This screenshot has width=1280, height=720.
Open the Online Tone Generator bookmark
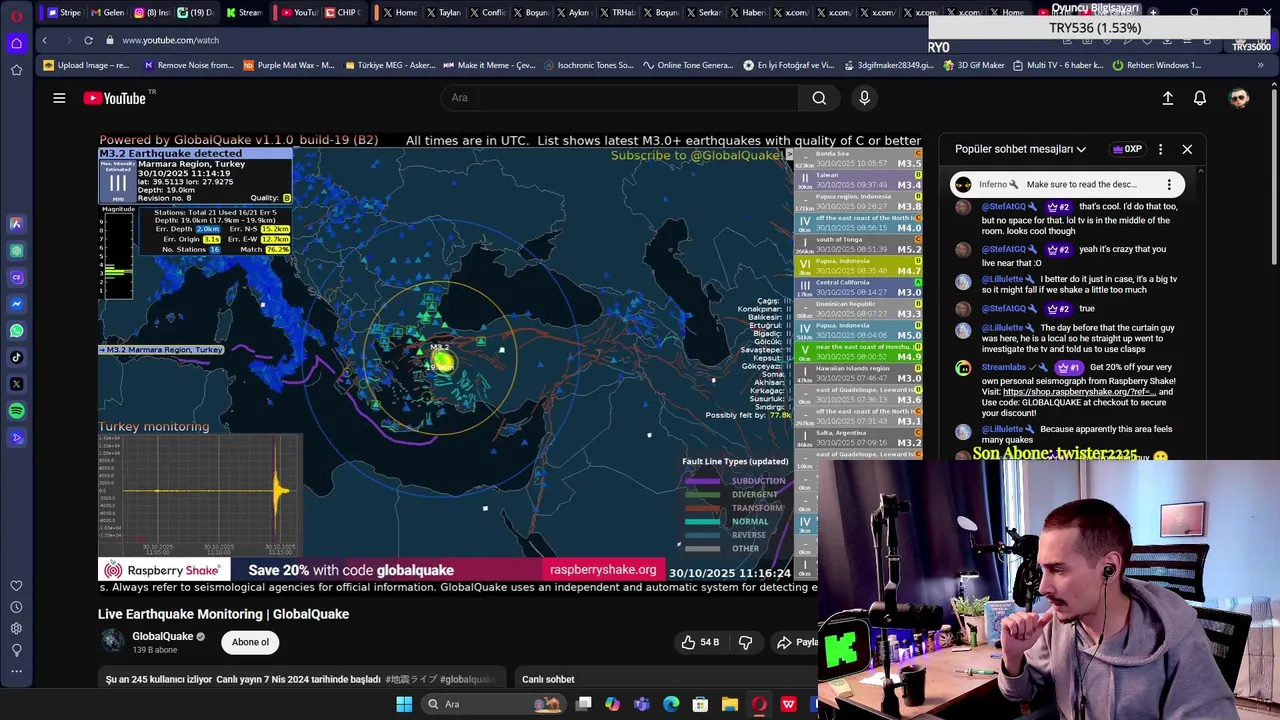coord(688,65)
